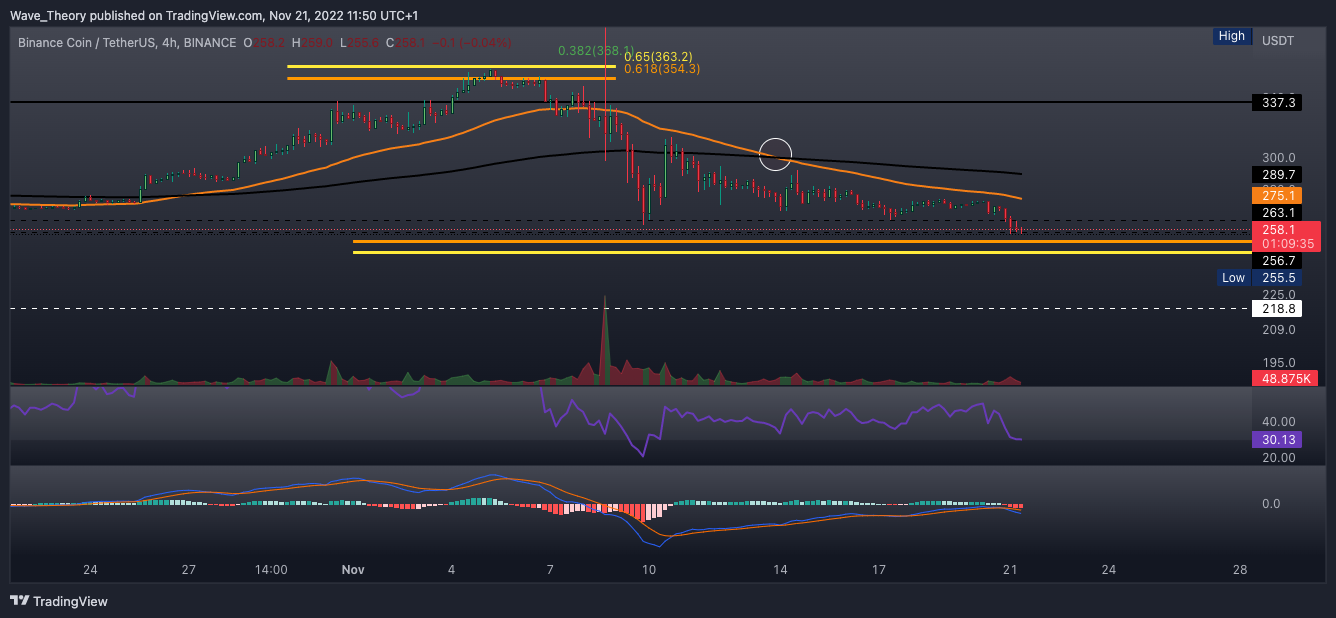The image size is (1336, 618).
Task: Click the 0.65(363.2) Fibonacci label
Action: pyautogui.click(x=657, y=57)
